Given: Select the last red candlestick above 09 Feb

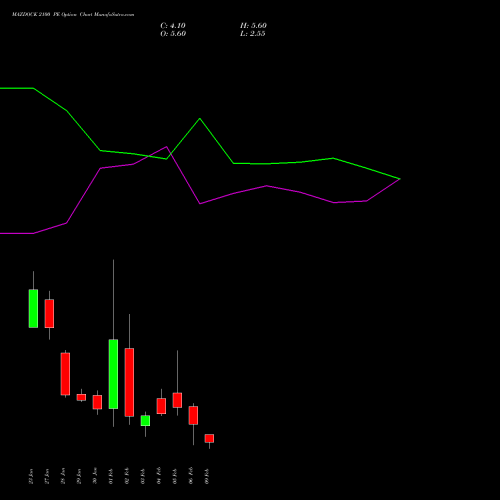Looking at the screenshot, I should [209, 438].
